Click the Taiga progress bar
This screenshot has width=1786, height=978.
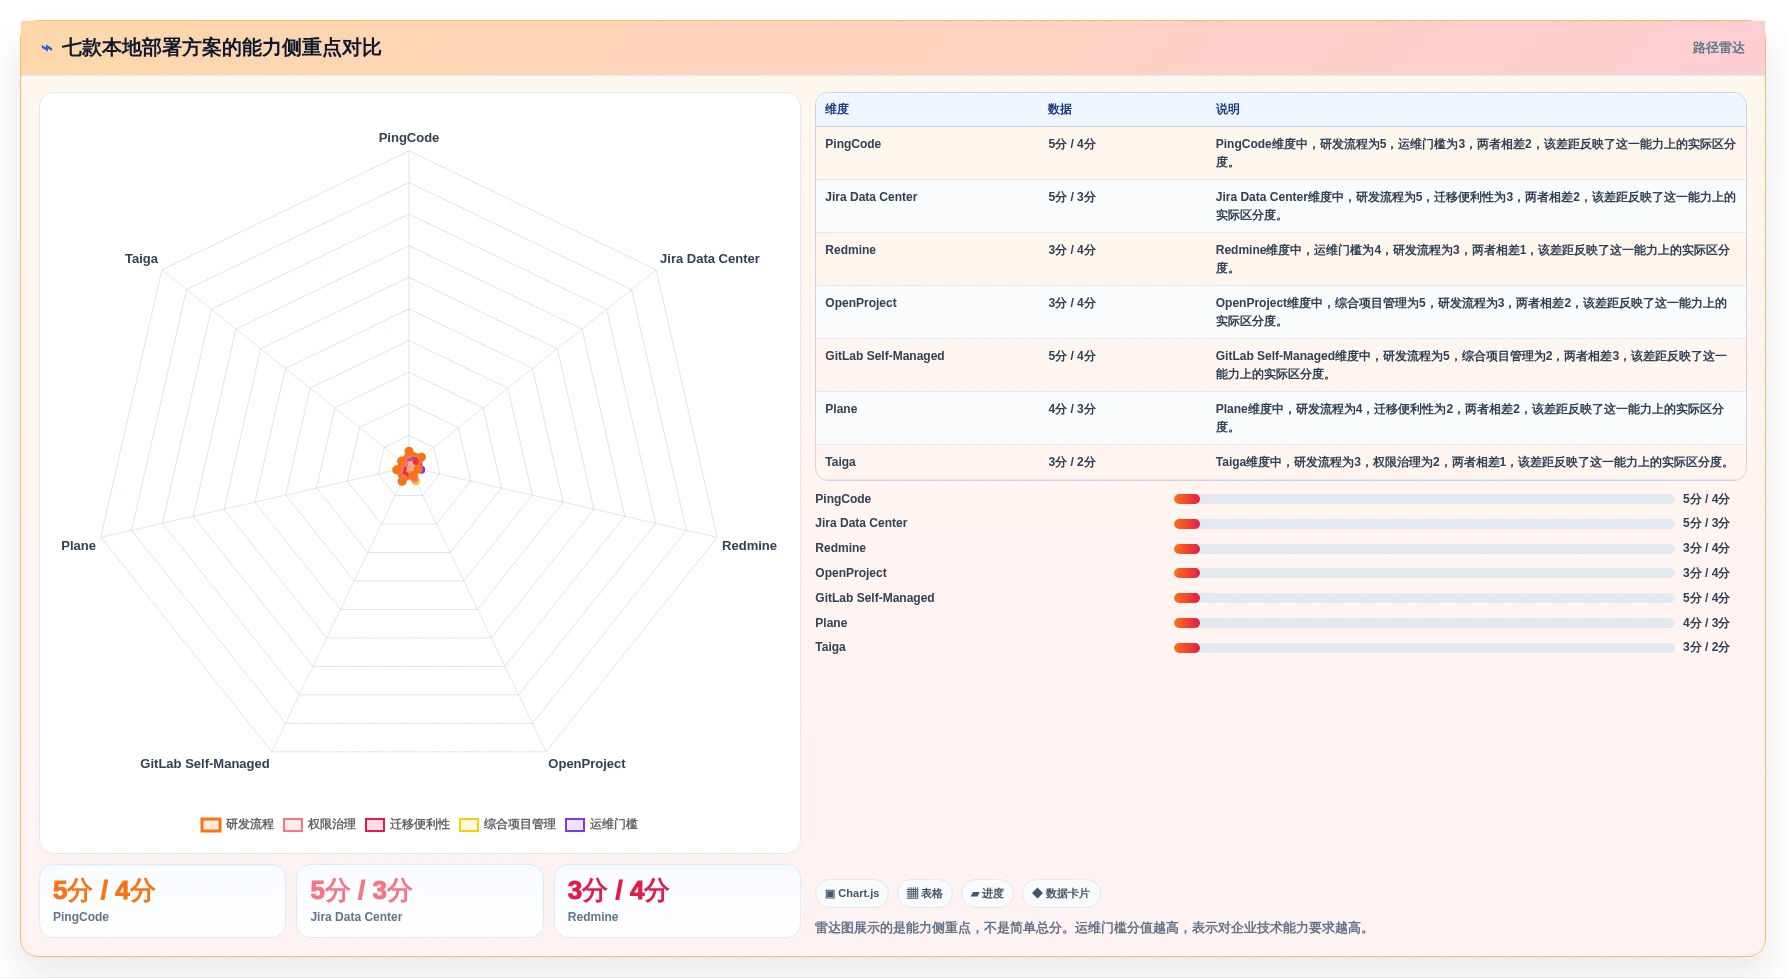point(1424,648)
